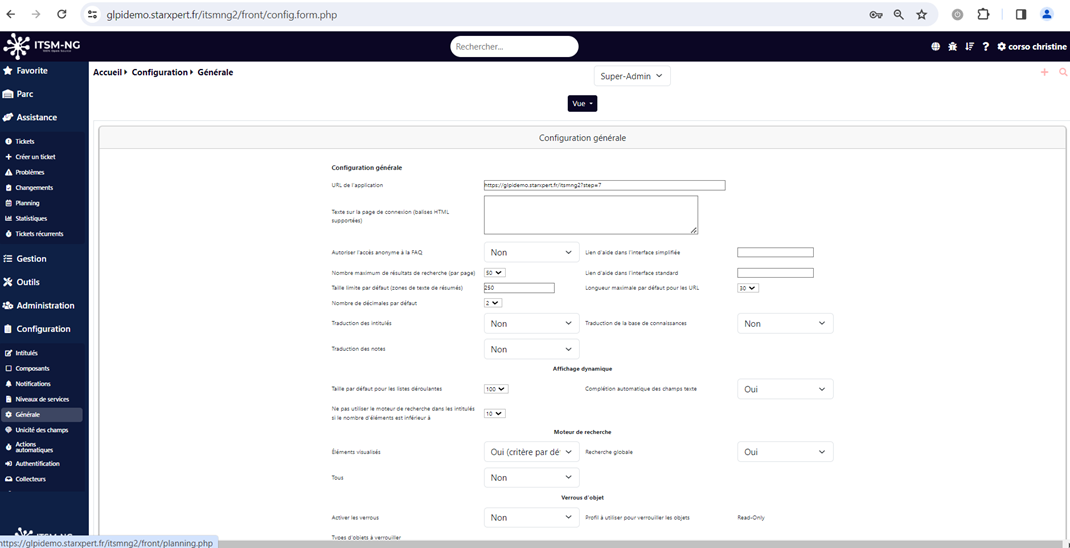Open default URL length dropdown showing 30
Image resolution: width=1070 pixels, height=548 pixels.
click(748, 288)
